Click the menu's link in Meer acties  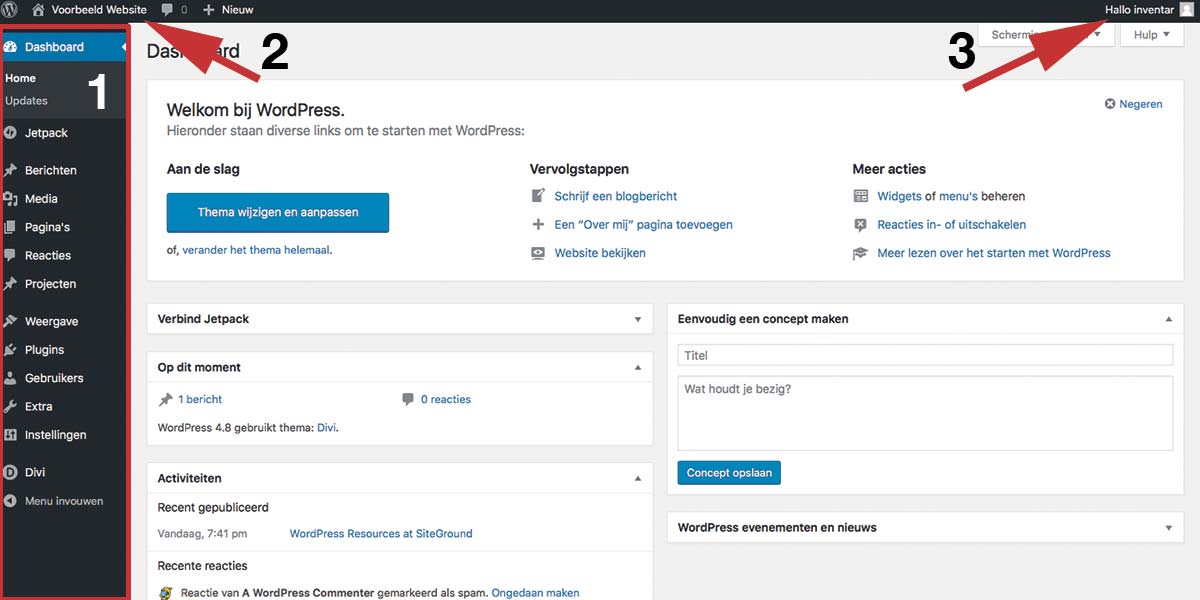coord(958,196)
